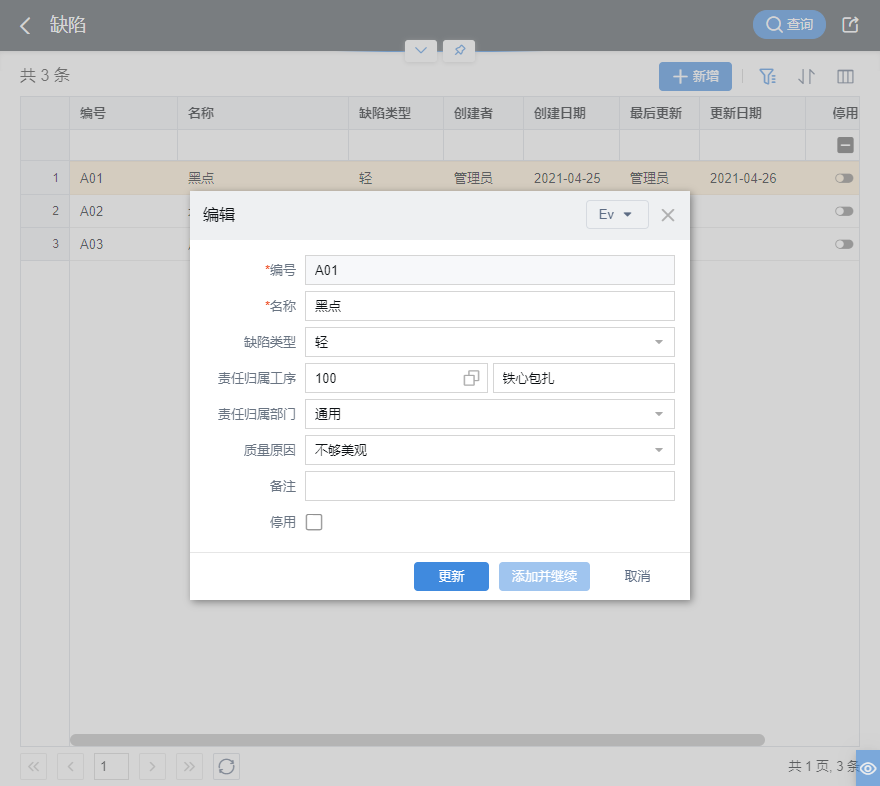Go to next page icon
The width and height of the screenshot is (880, 786).
(x=152, y=766)
